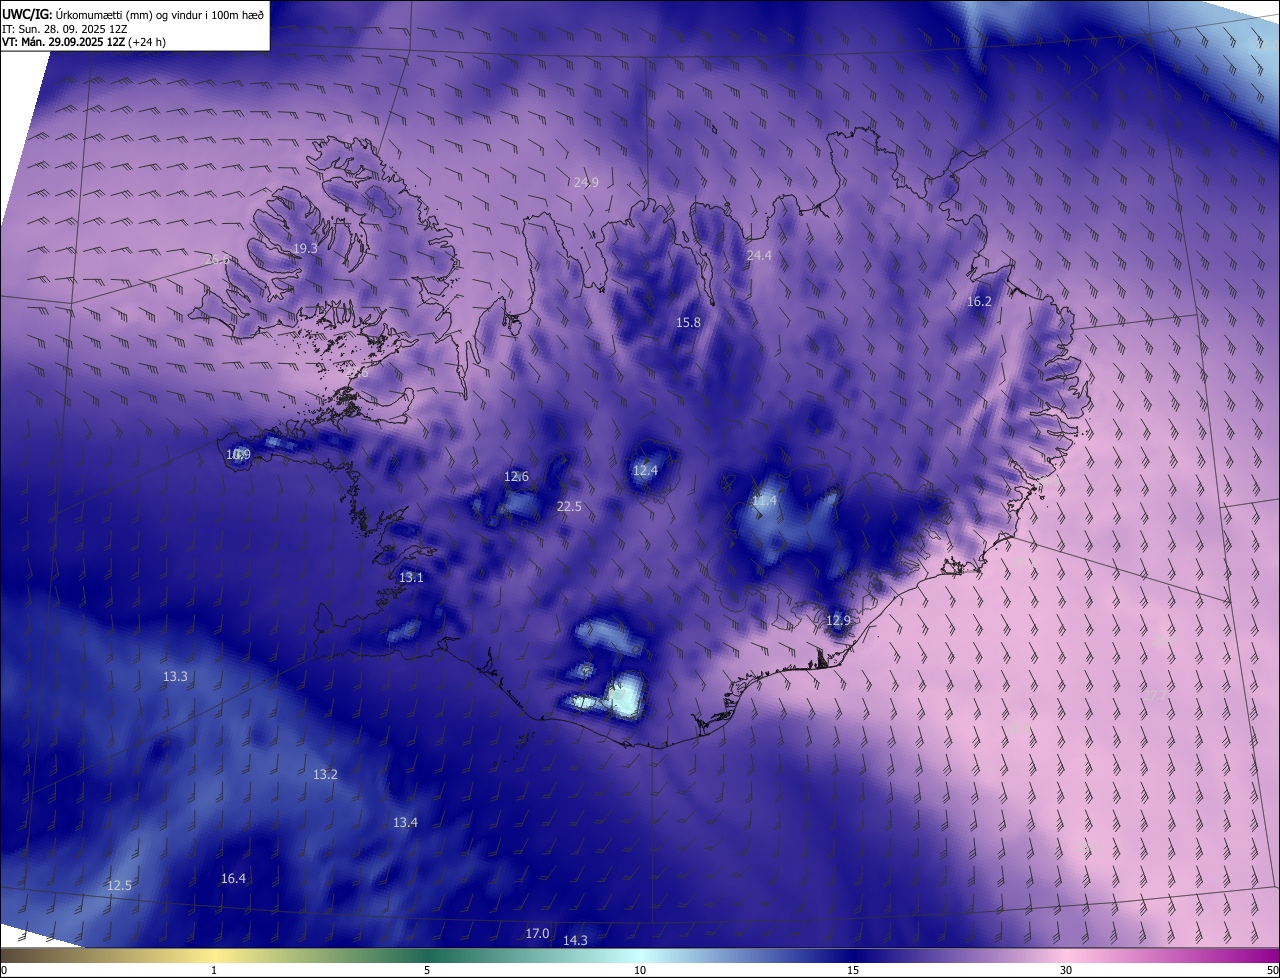Click the 30 label on the color scale
This screenshot has width=1280, height=978.
(1066, 970)
